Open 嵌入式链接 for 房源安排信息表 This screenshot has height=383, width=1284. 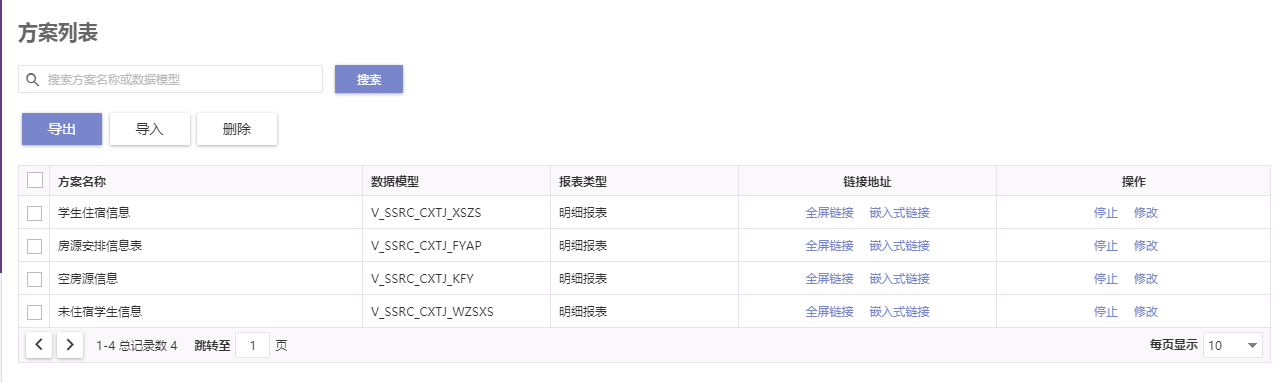[x=900, y=246]
